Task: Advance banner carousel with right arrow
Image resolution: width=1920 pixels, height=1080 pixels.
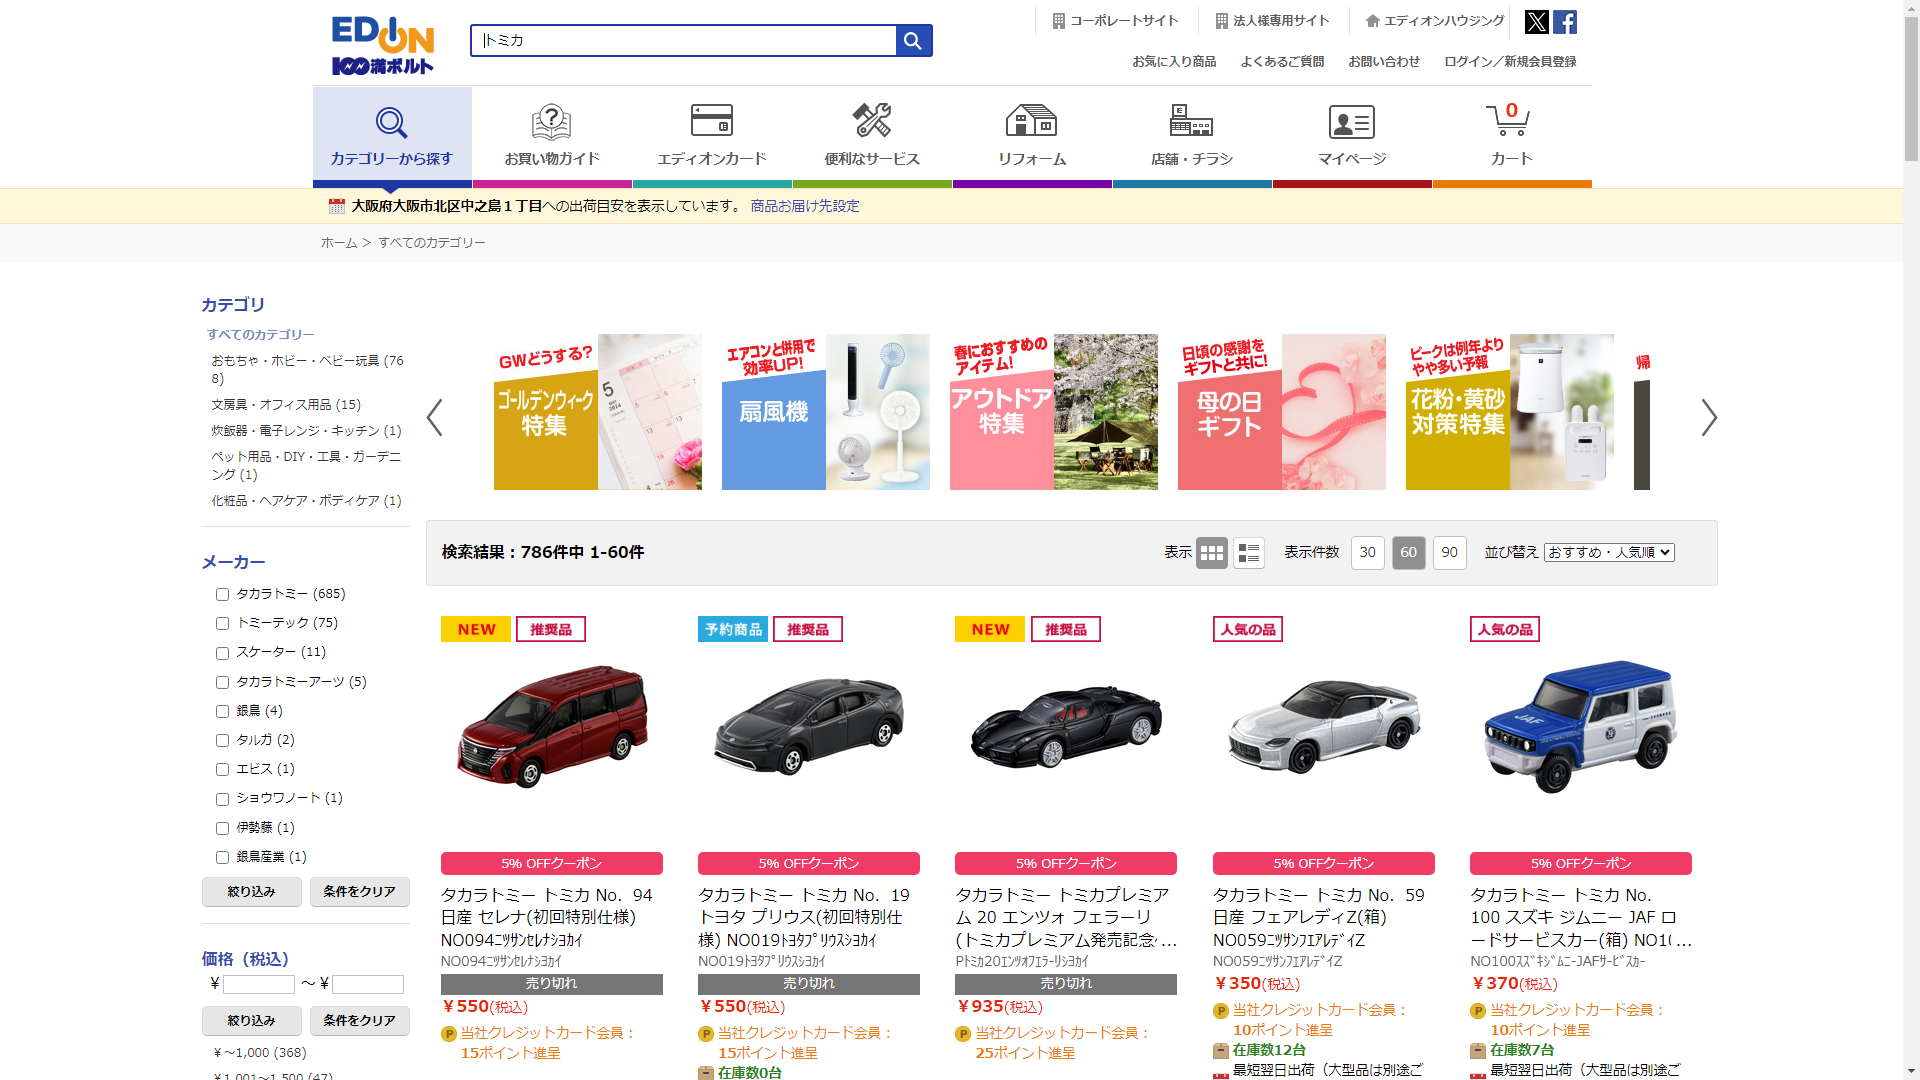Action: [1708, 418]
